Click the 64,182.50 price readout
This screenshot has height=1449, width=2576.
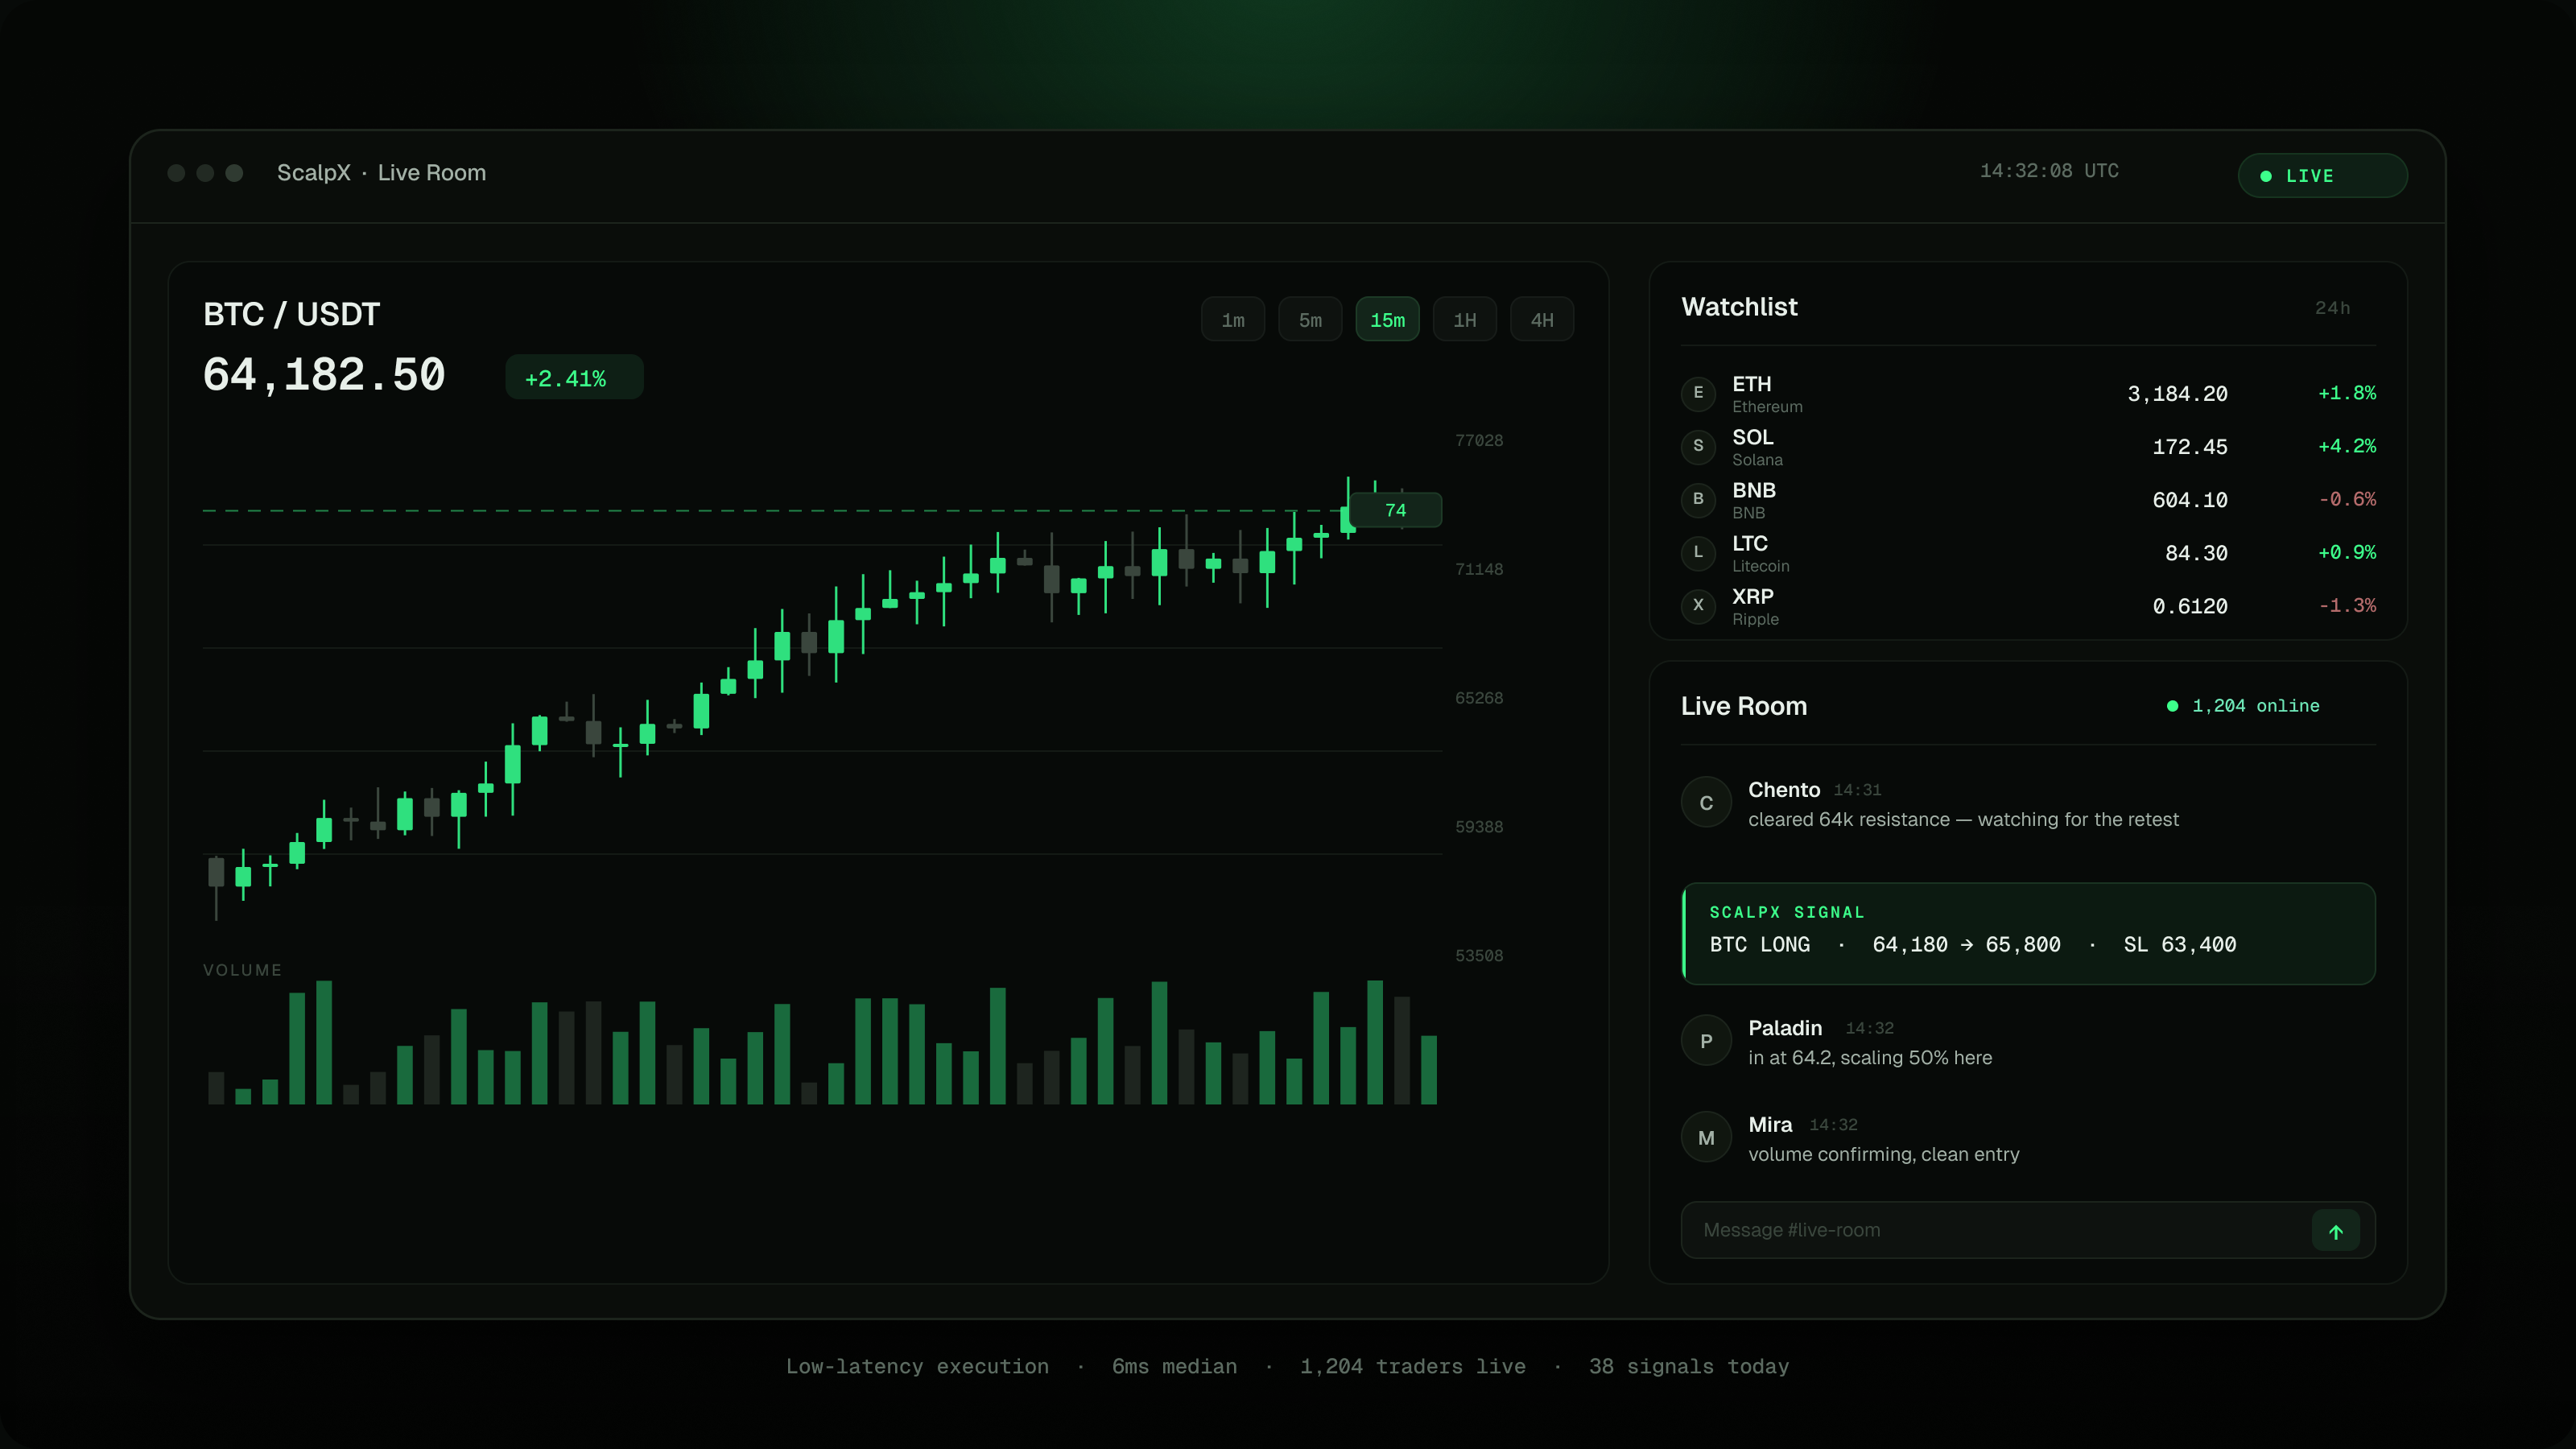coord(324,375)
